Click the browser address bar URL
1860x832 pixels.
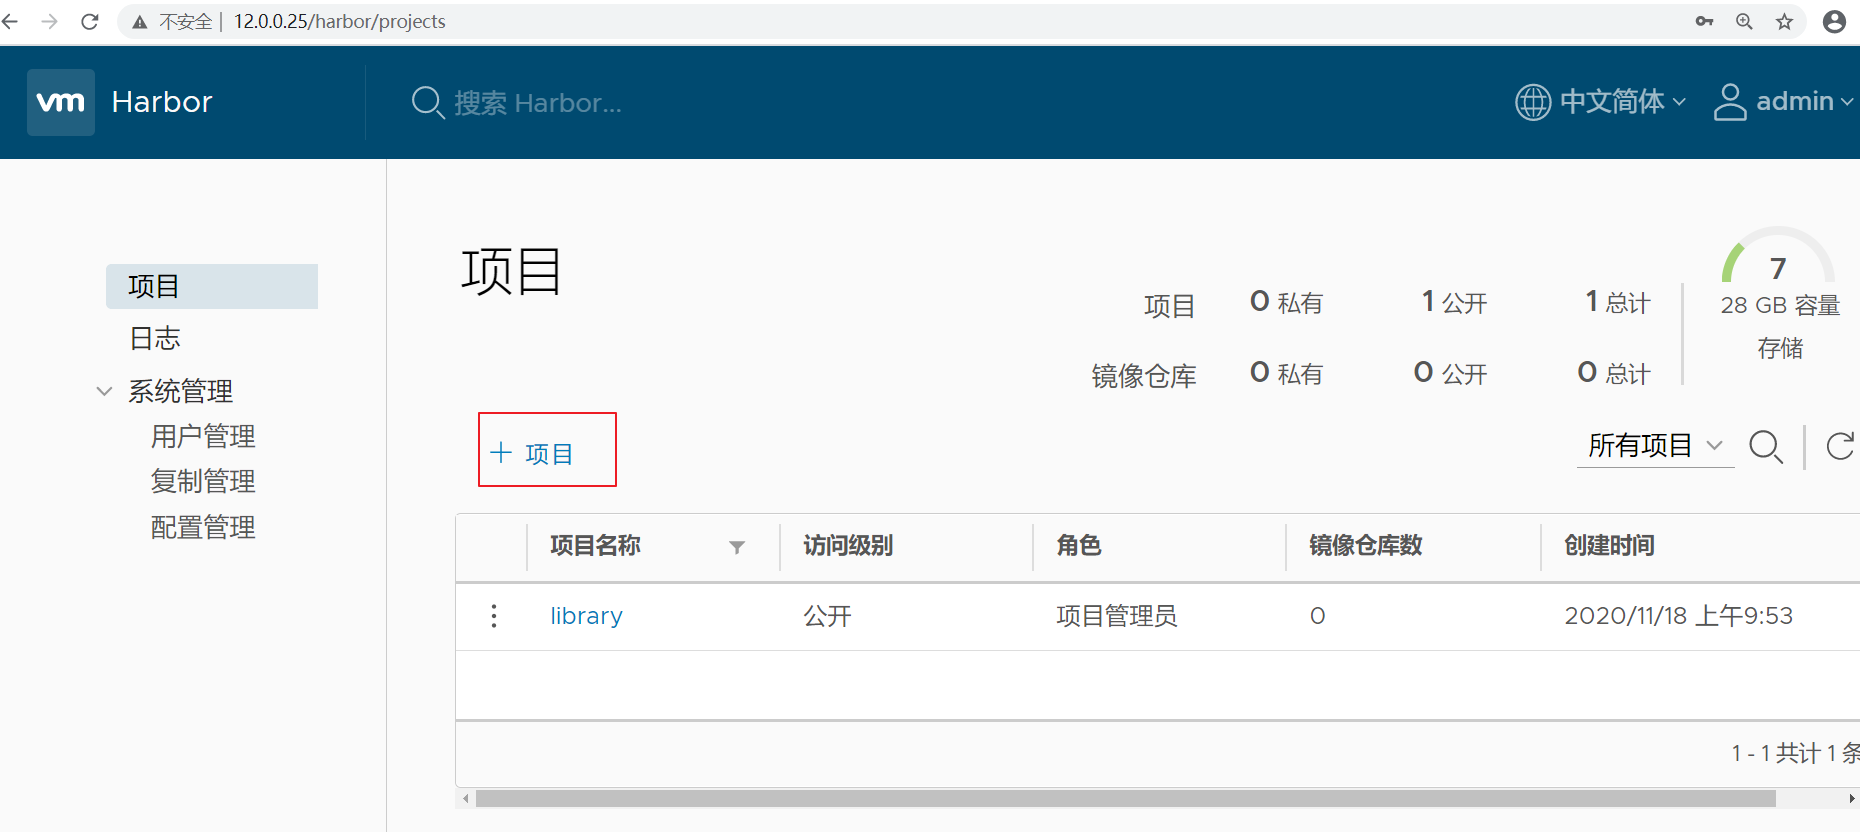[340, 21]
